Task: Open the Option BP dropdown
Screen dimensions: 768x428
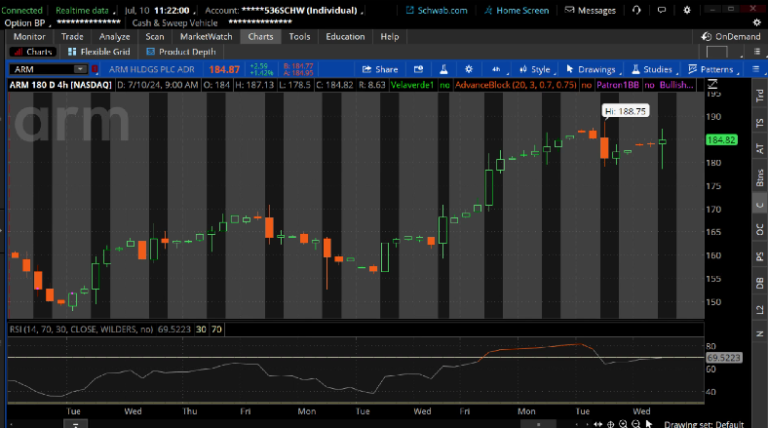Action: tap(27, 23)
